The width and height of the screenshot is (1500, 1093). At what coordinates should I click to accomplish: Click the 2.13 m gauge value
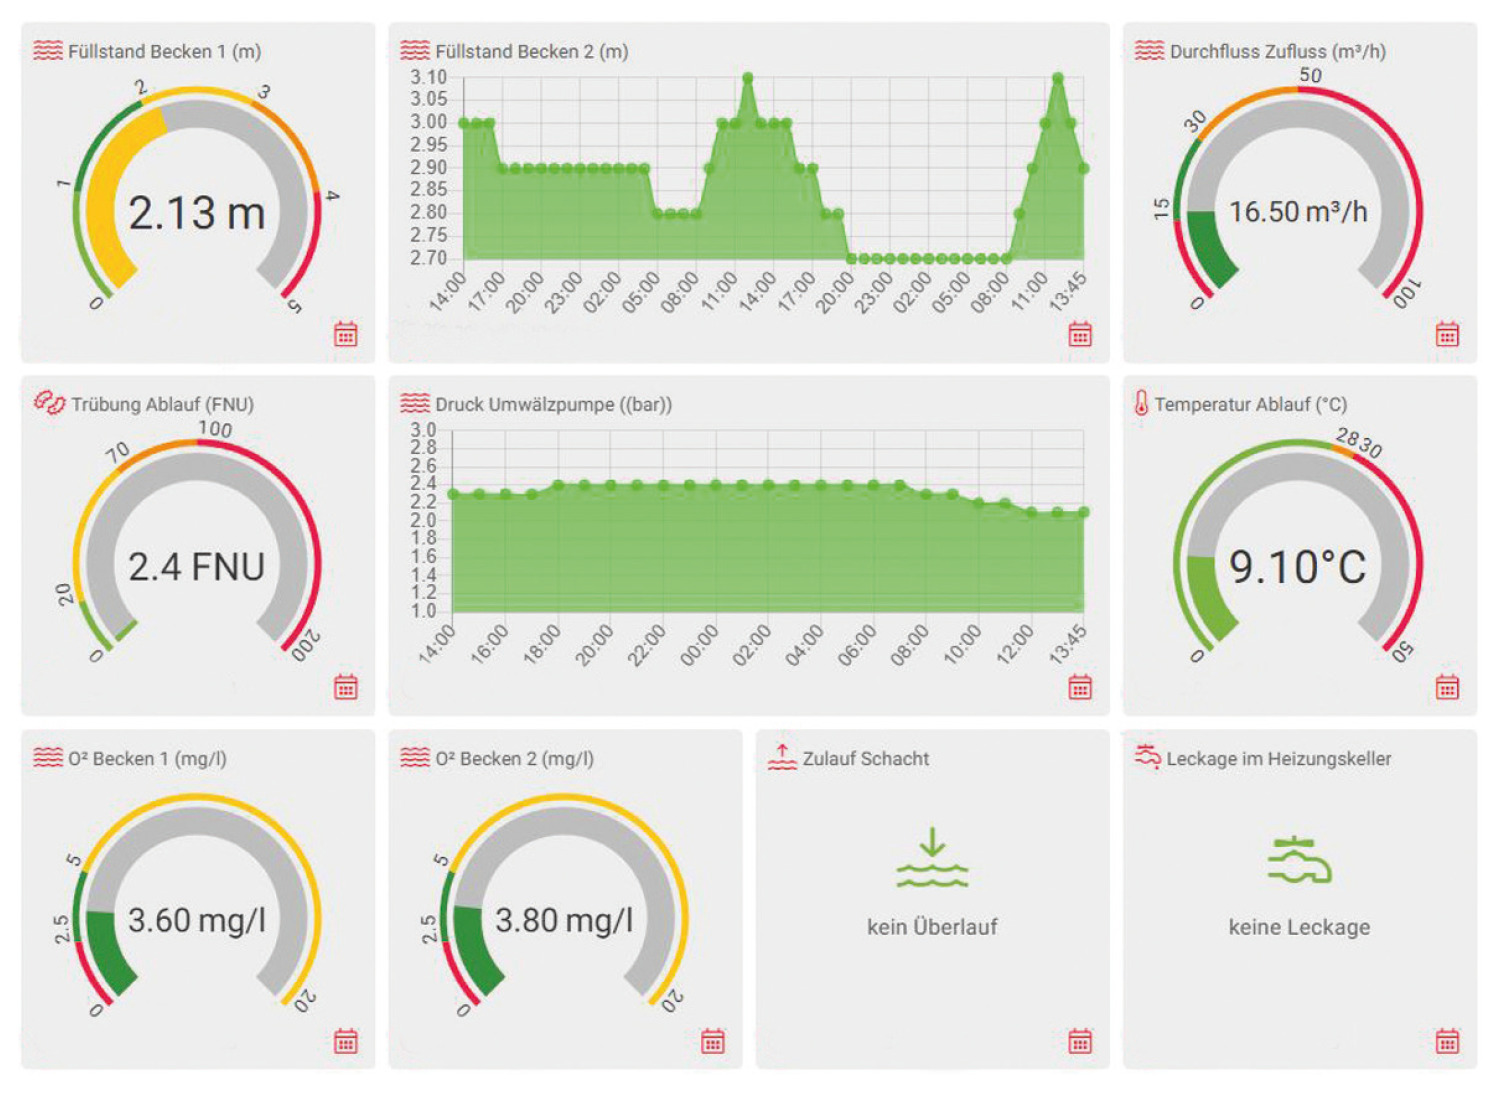197,213
